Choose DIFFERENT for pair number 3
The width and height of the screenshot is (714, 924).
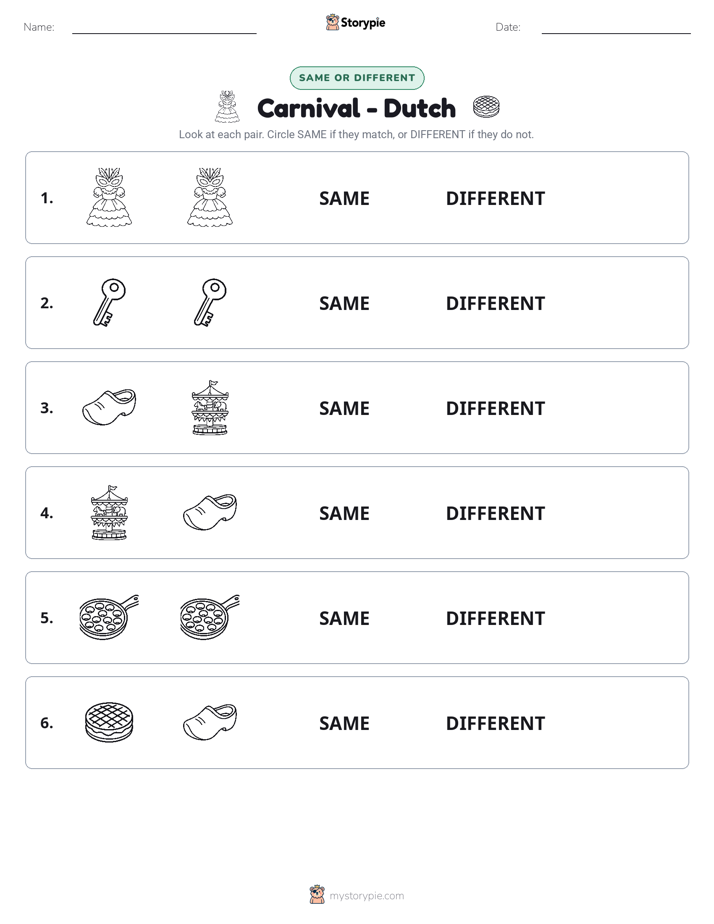(x=495, y=408)
